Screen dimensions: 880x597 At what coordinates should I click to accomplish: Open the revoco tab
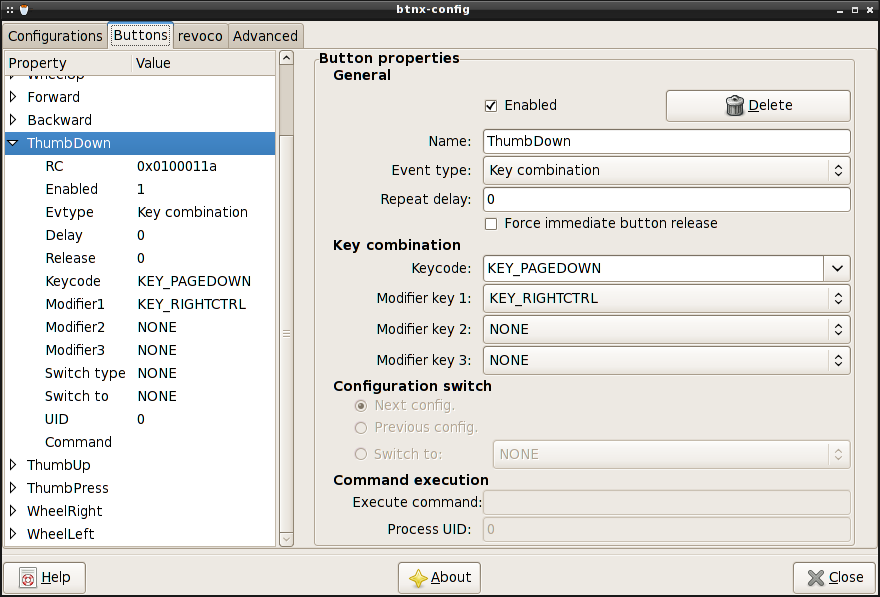click(x=200, y=36)
